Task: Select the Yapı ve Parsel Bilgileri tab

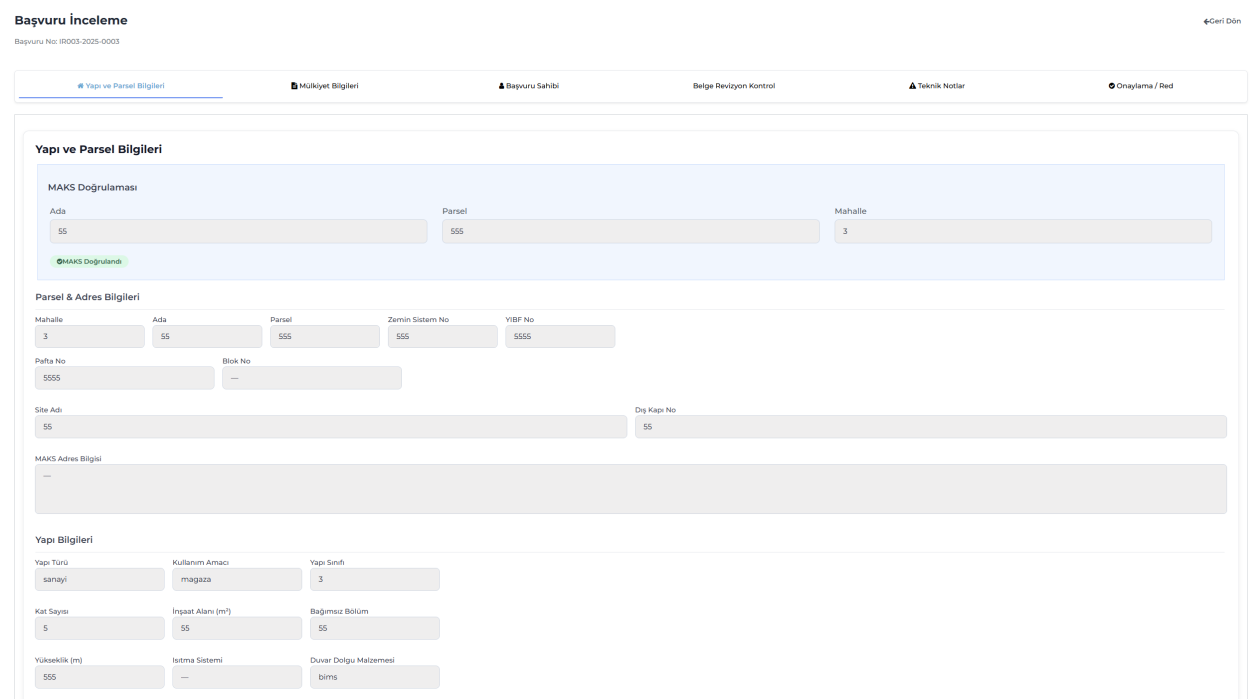Action: pyautogui.click(x=121, y=86)
